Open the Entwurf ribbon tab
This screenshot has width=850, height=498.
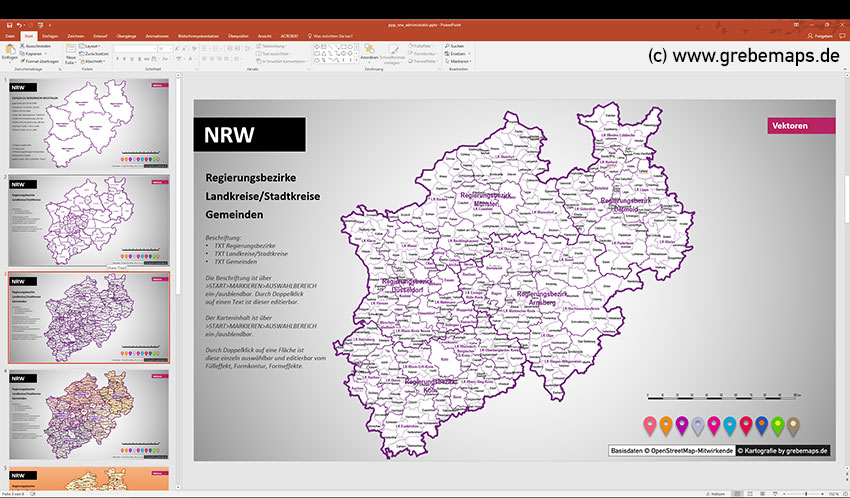point(100,35)
